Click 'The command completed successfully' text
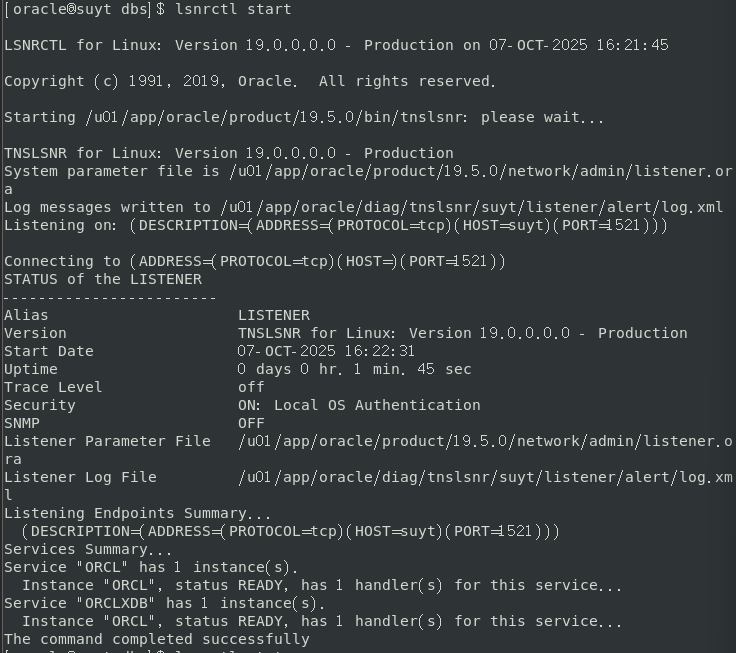The height and width of the screenshot is (653, 736). [157, 639]
